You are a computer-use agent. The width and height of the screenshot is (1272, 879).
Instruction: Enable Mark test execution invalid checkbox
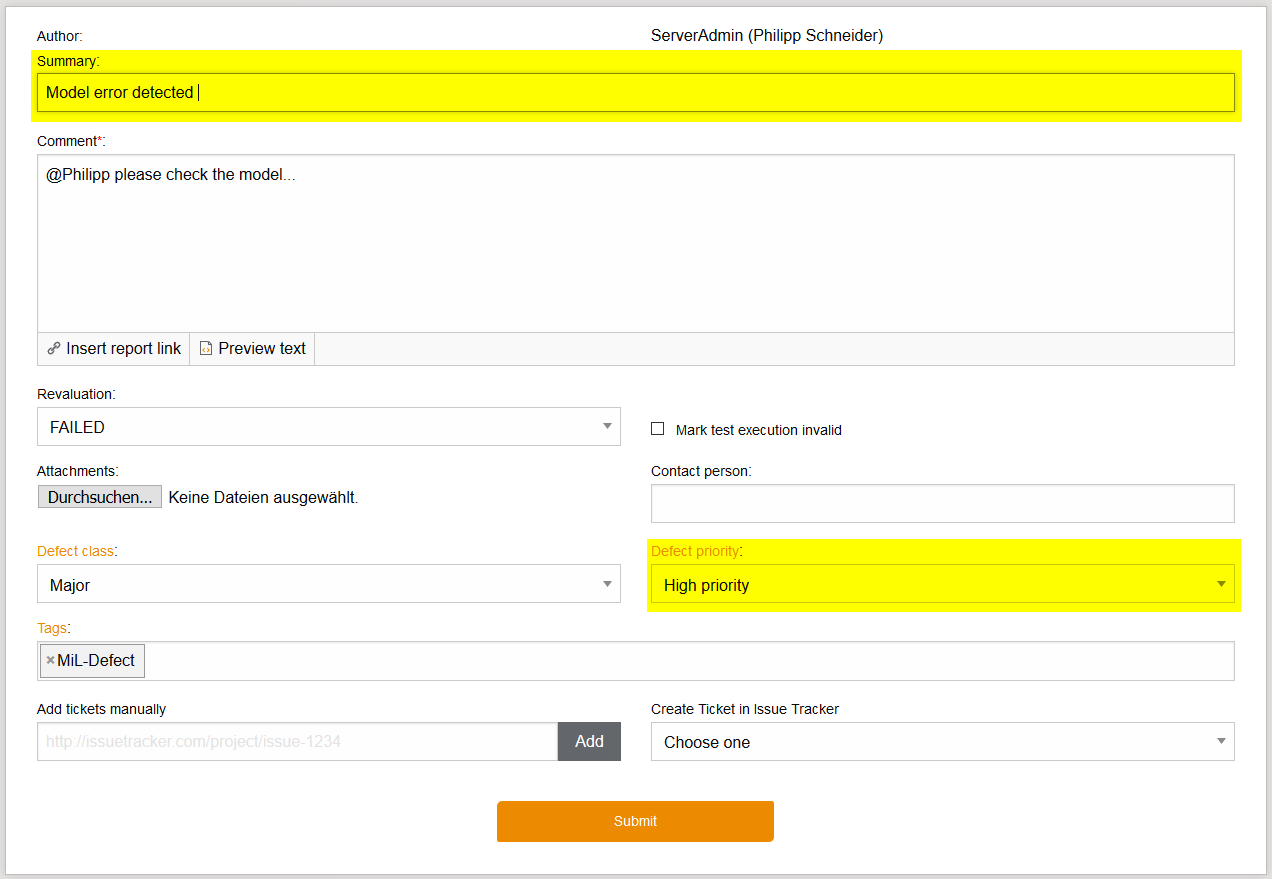coord(657,429)
